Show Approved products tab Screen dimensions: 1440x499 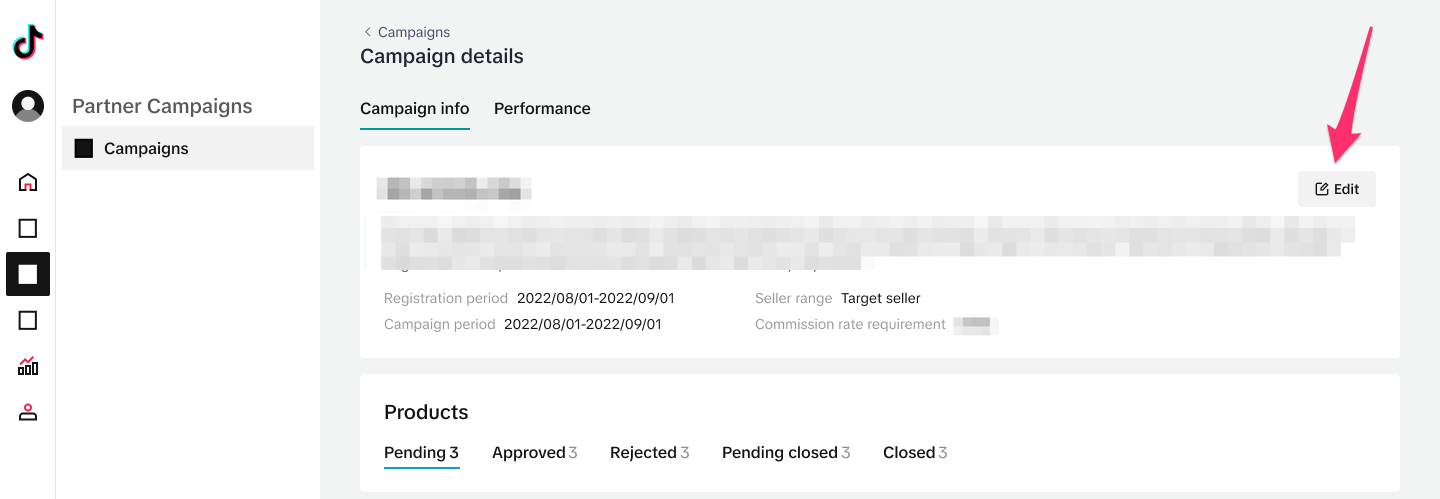[x=534, y=453]
